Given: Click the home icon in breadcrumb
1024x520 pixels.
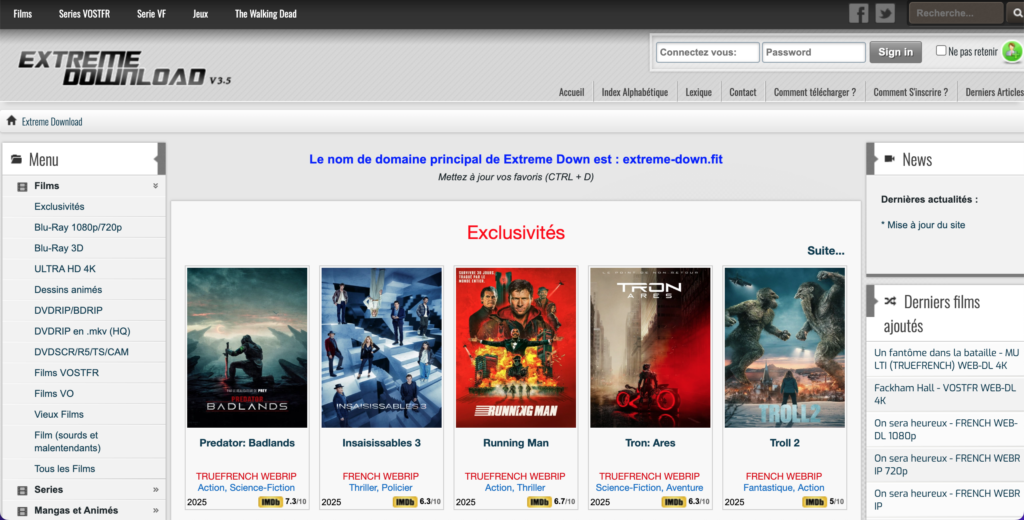Looking at the screenshot, I should tap(11, 121).
